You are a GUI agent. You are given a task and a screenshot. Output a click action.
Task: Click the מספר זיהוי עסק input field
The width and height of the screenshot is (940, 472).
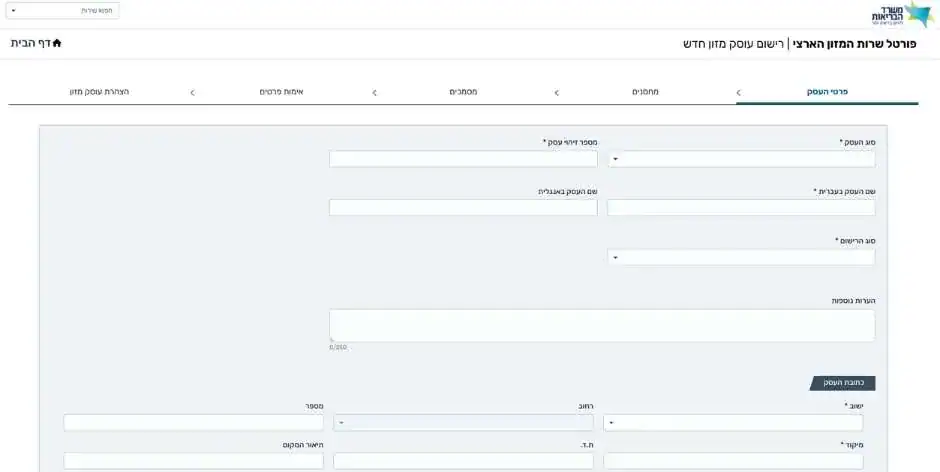pyautogui.click(x=463, y=159)
